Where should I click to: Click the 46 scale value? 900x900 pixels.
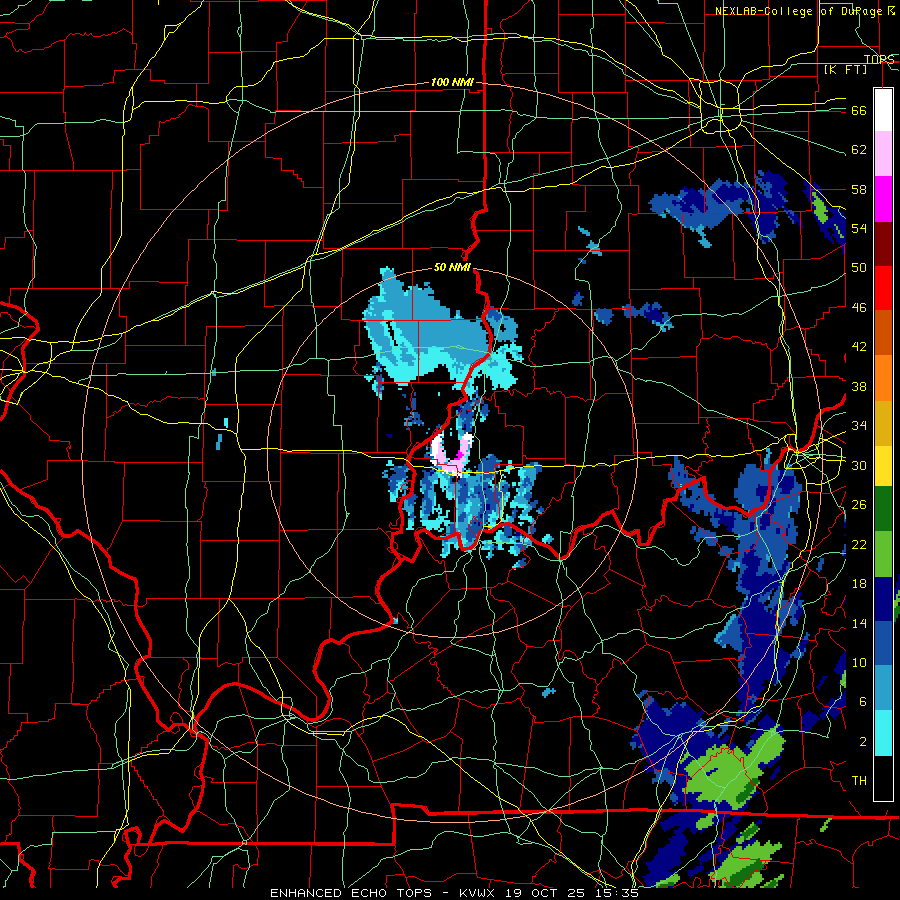[859, 308]
